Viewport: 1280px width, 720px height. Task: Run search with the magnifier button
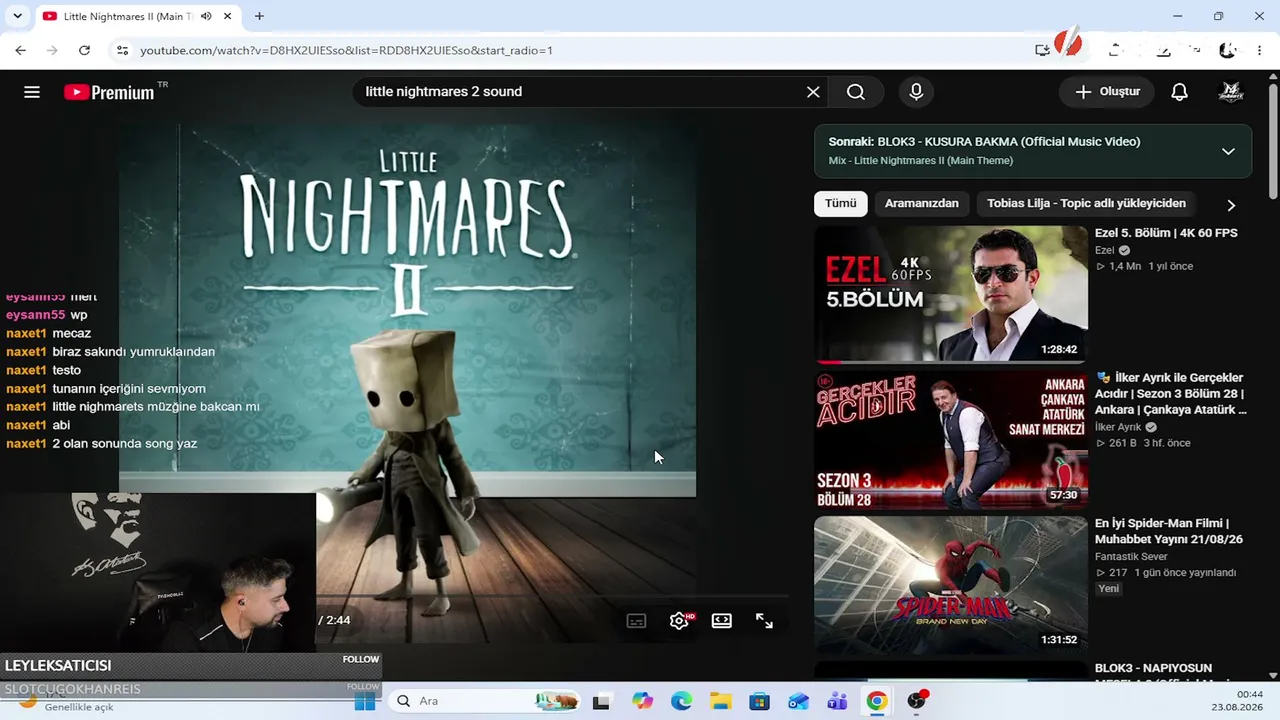(x=856, y=92)
